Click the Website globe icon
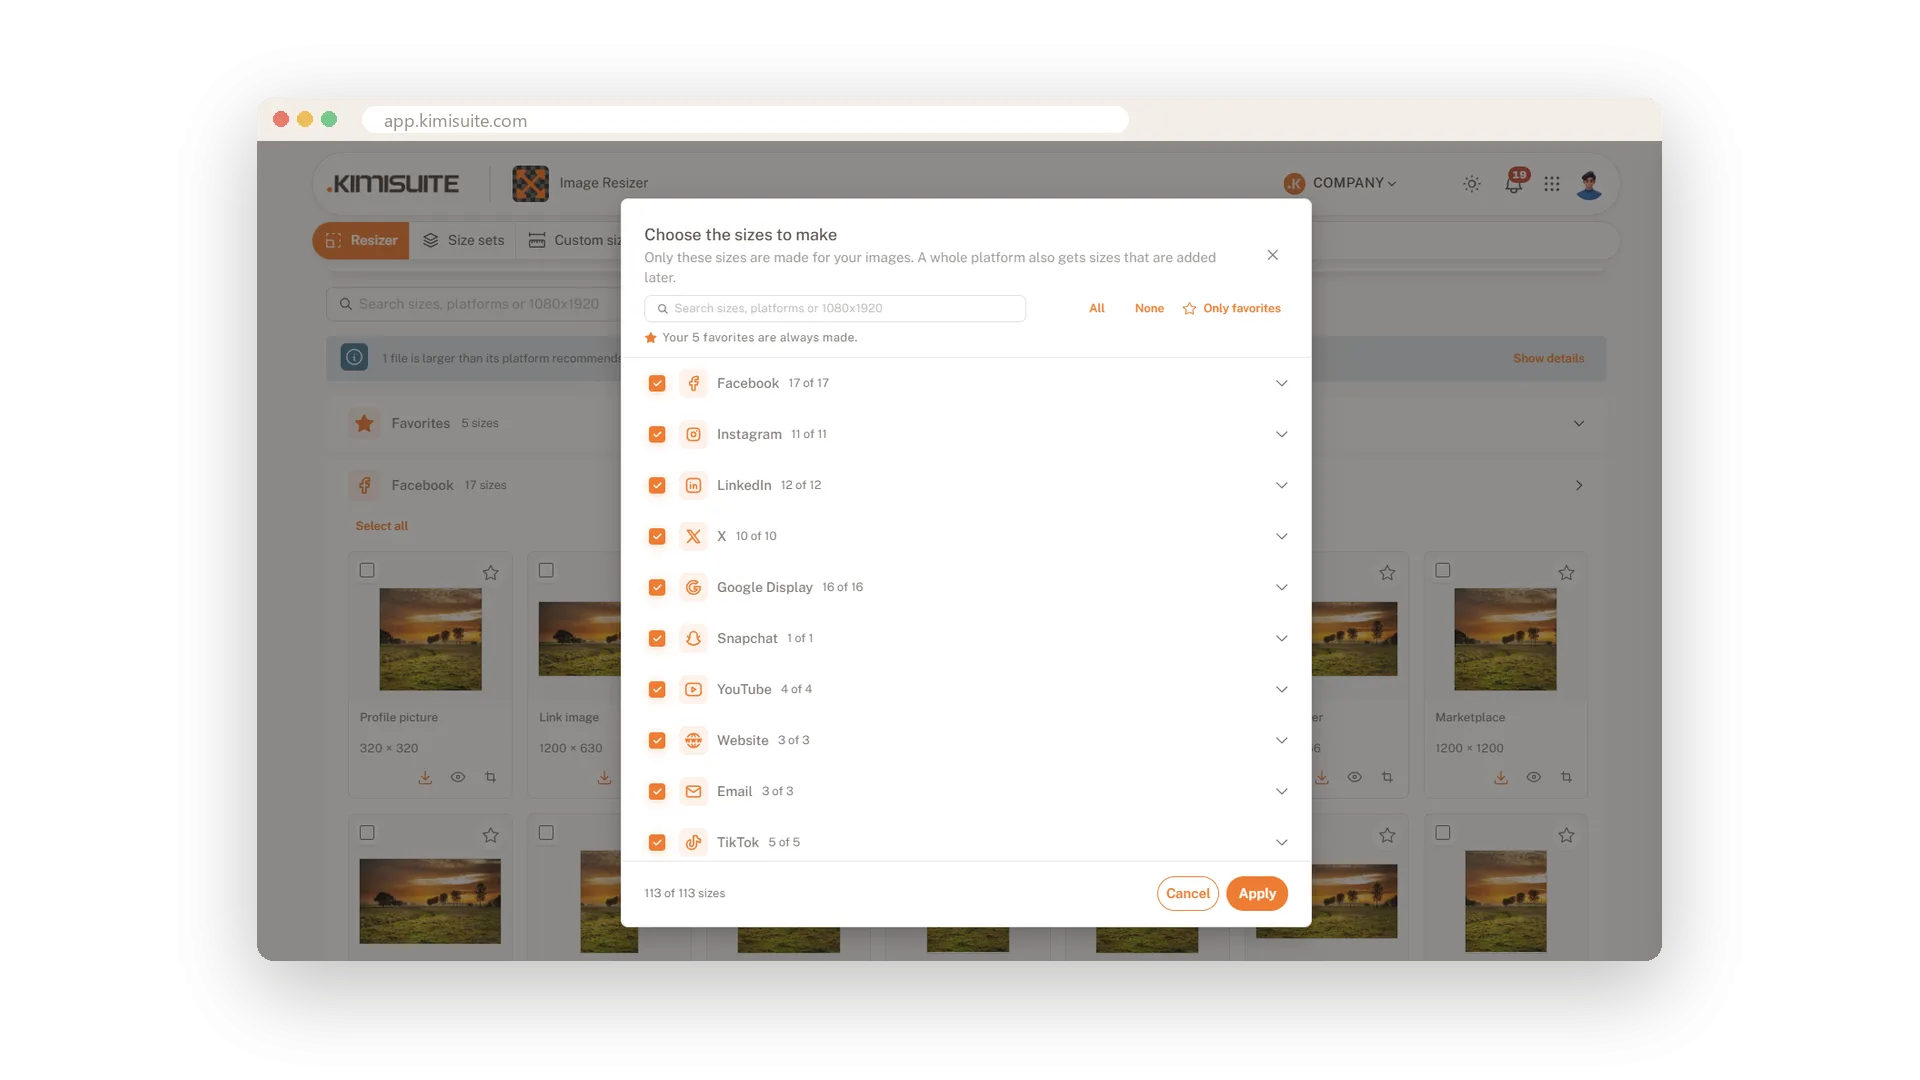Screen dimensions: 1920x1080 point(693,740)
